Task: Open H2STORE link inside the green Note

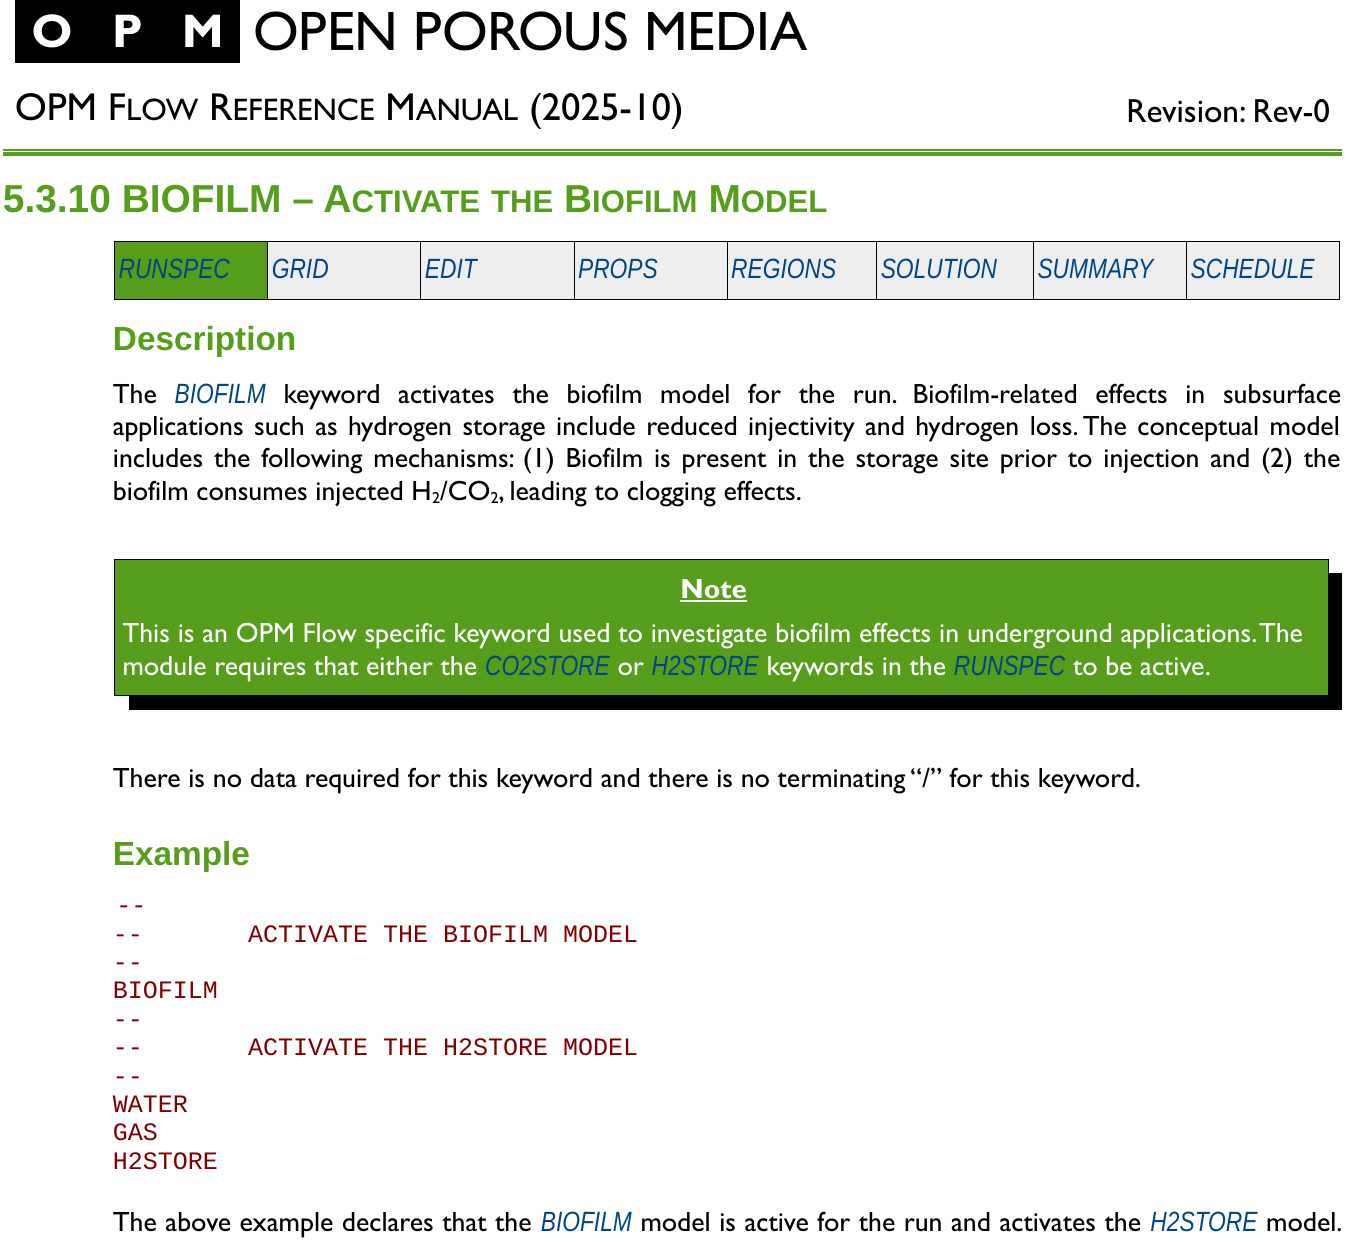Action: 704,667
